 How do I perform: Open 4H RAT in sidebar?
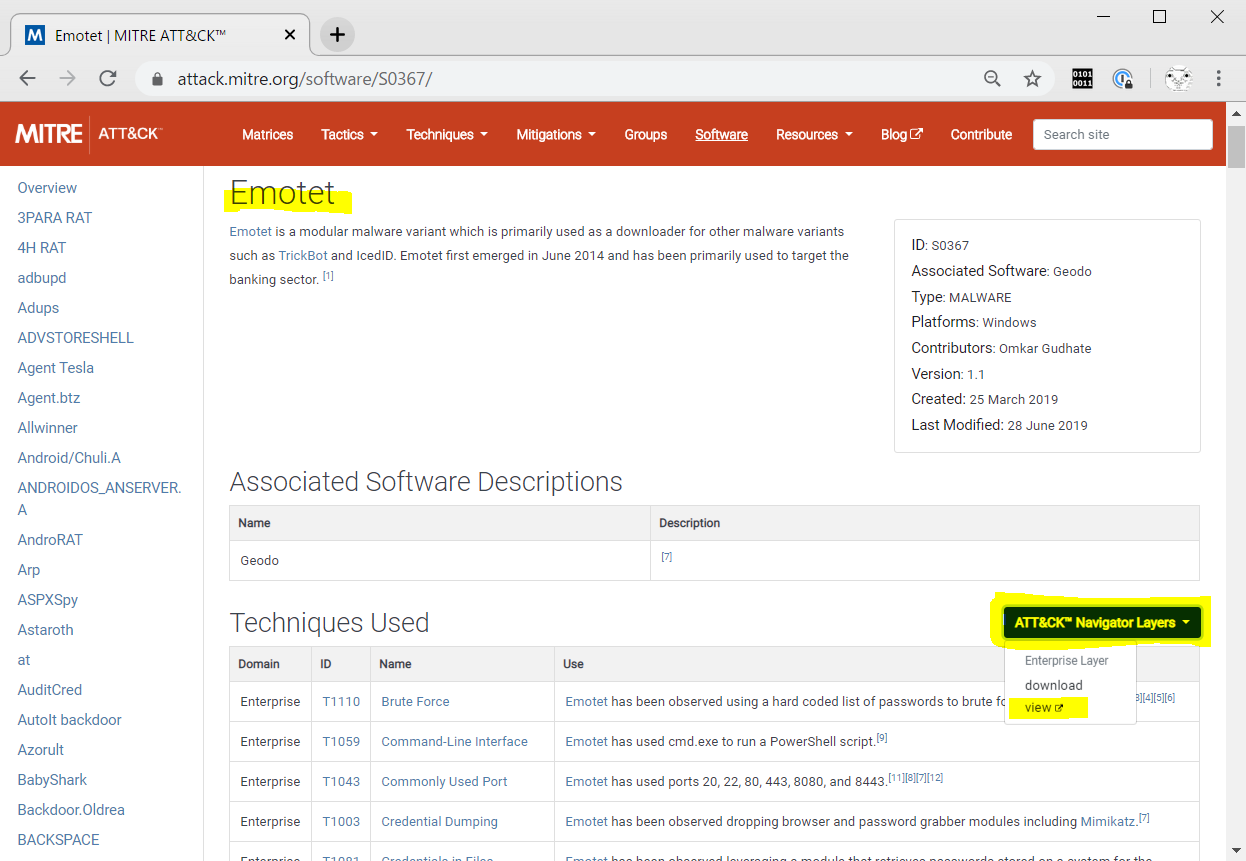click(x=42, y=248)
